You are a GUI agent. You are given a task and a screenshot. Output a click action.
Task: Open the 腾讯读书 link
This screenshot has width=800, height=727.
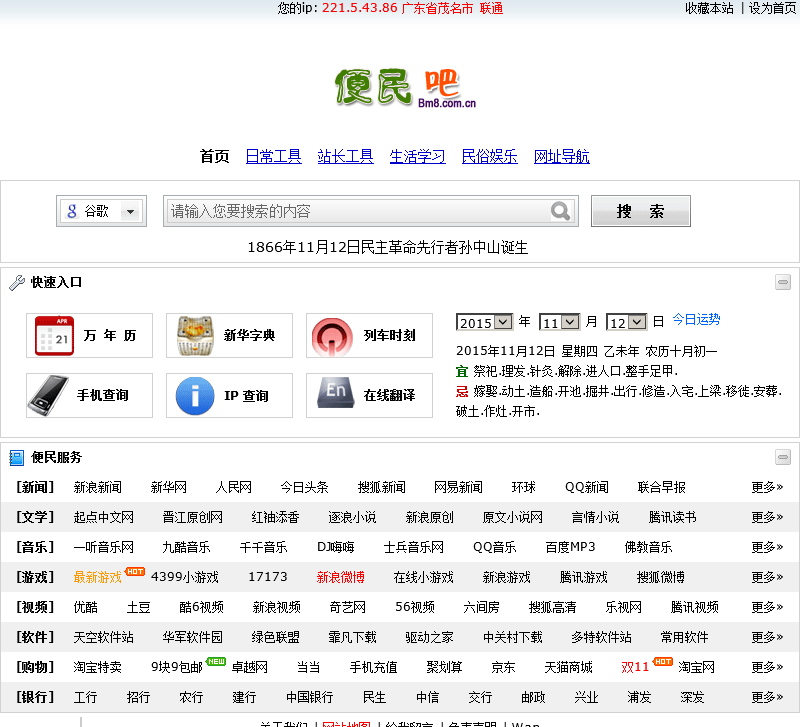pyautogui.click(x=672, y=517)
